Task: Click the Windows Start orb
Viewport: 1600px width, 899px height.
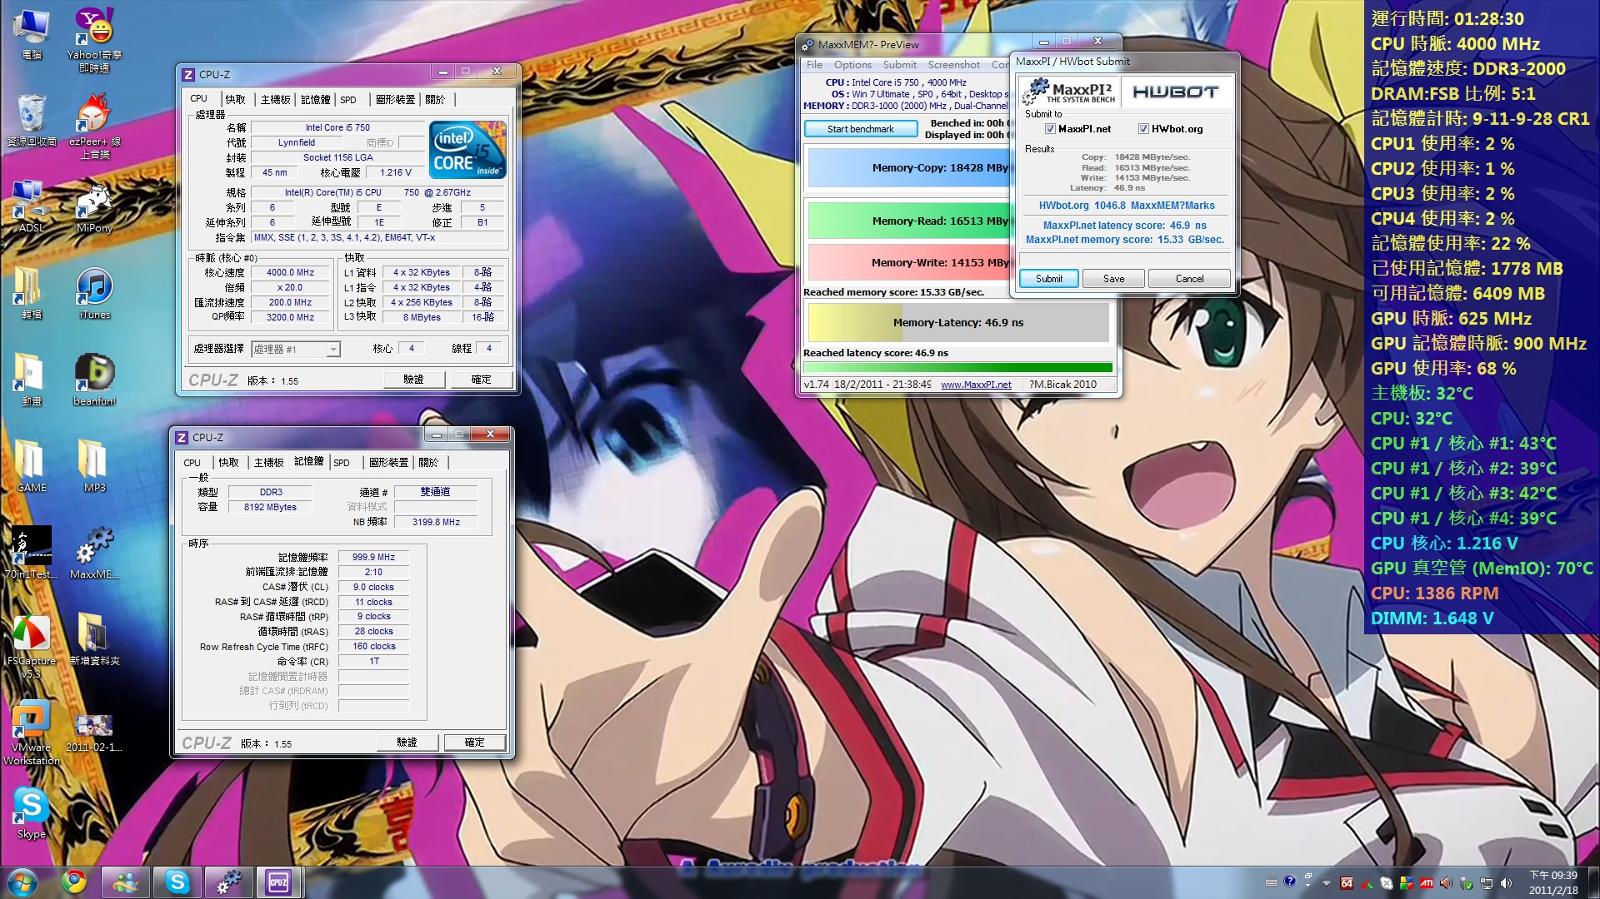Action: pos(22,882)
